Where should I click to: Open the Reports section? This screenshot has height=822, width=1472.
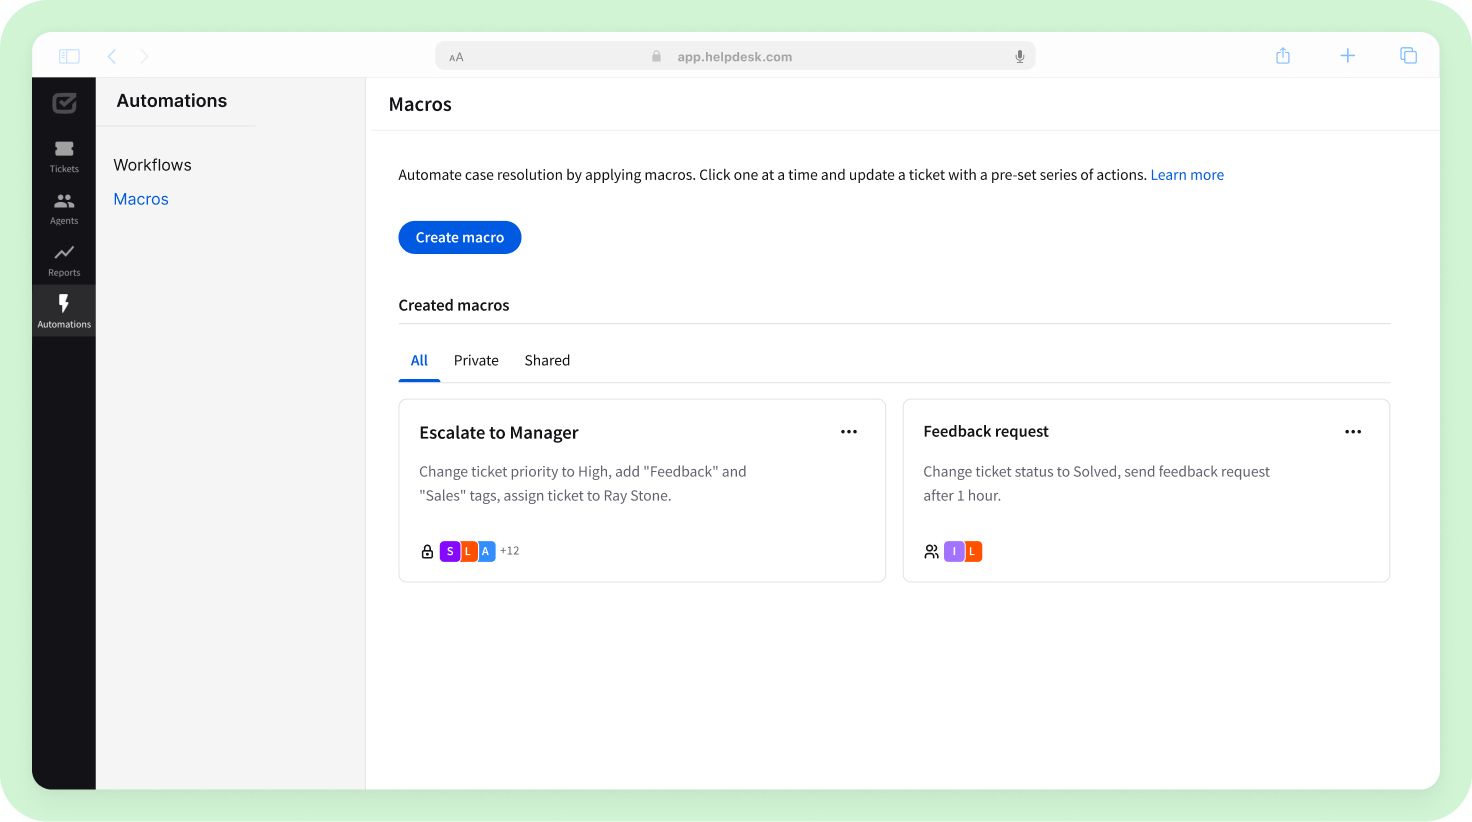pos(63,261)
